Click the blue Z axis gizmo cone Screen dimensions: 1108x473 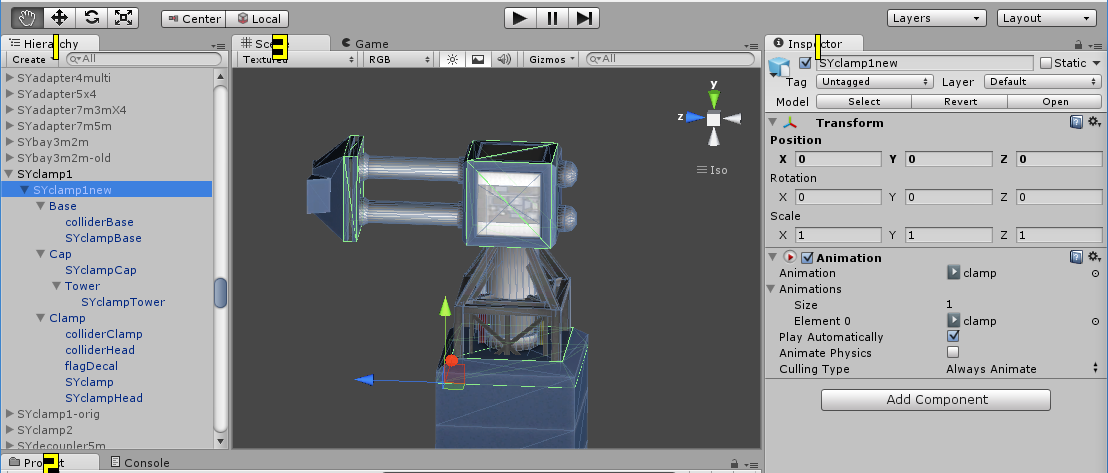click(695, 117)
